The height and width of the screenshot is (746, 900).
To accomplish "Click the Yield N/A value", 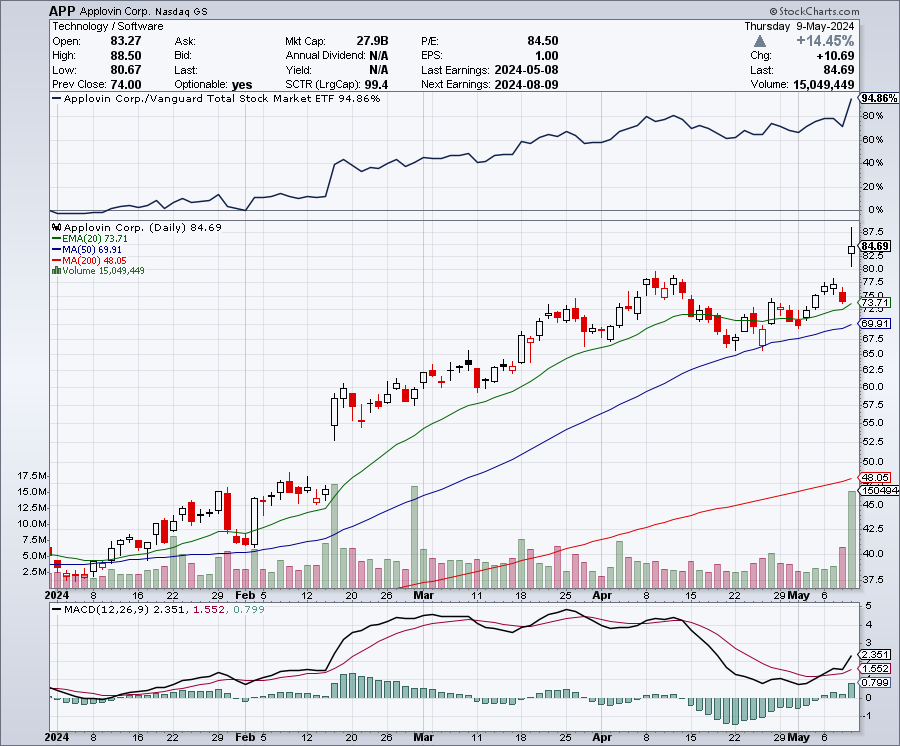I will tap(379, 70).
